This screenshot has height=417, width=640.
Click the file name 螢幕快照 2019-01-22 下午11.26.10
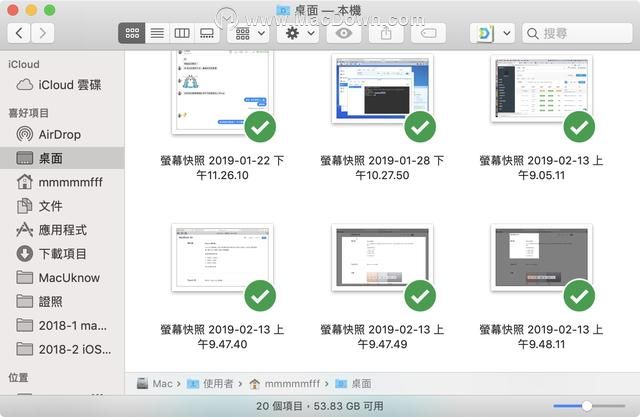pyautogui.click(x=222, y=168)
